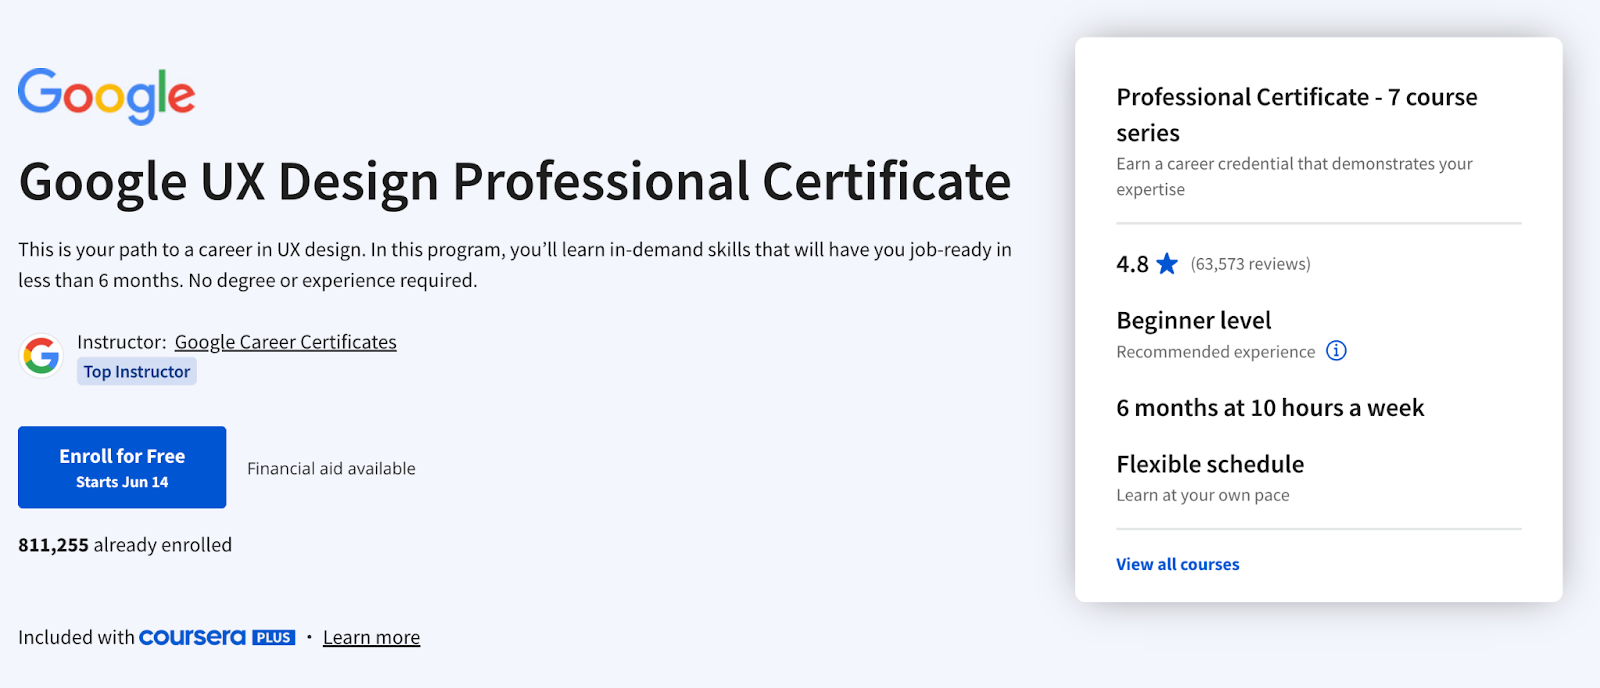Click Financial aid available
This screenshot has width=1600, height=688.
click(x=331, y=468)
